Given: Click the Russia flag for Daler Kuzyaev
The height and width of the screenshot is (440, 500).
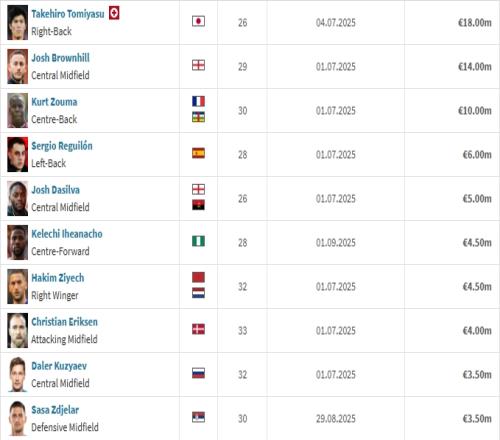Looking at the screenshot, I should coord(198,373).
